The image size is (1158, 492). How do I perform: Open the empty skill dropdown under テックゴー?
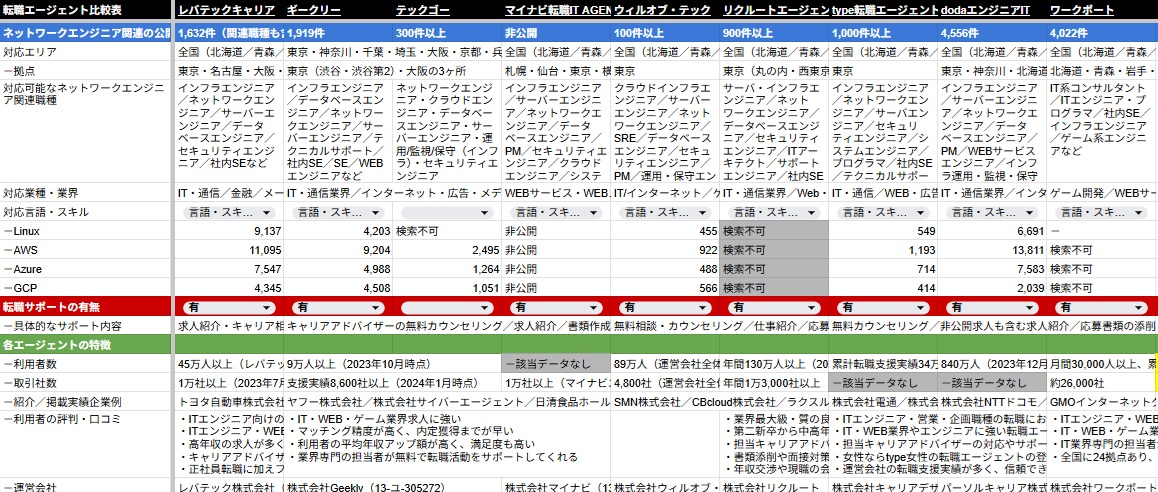[447, 212]
